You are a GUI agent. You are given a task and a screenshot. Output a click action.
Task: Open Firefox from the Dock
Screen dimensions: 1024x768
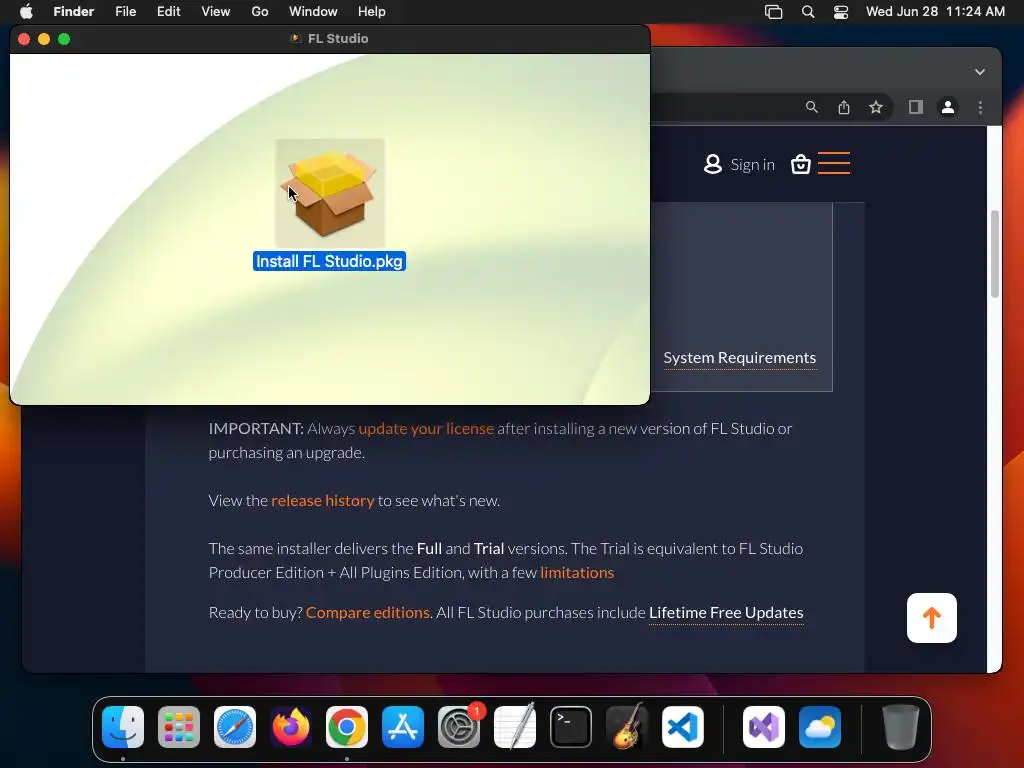291,726
